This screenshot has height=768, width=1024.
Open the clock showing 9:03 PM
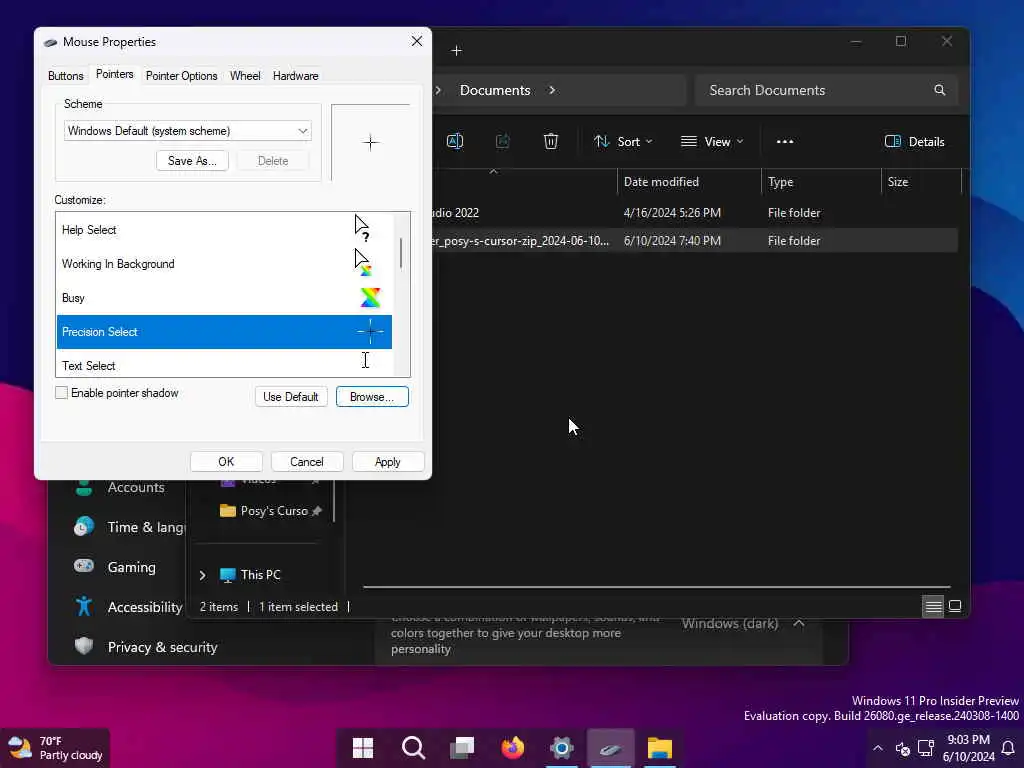(968, 748)
